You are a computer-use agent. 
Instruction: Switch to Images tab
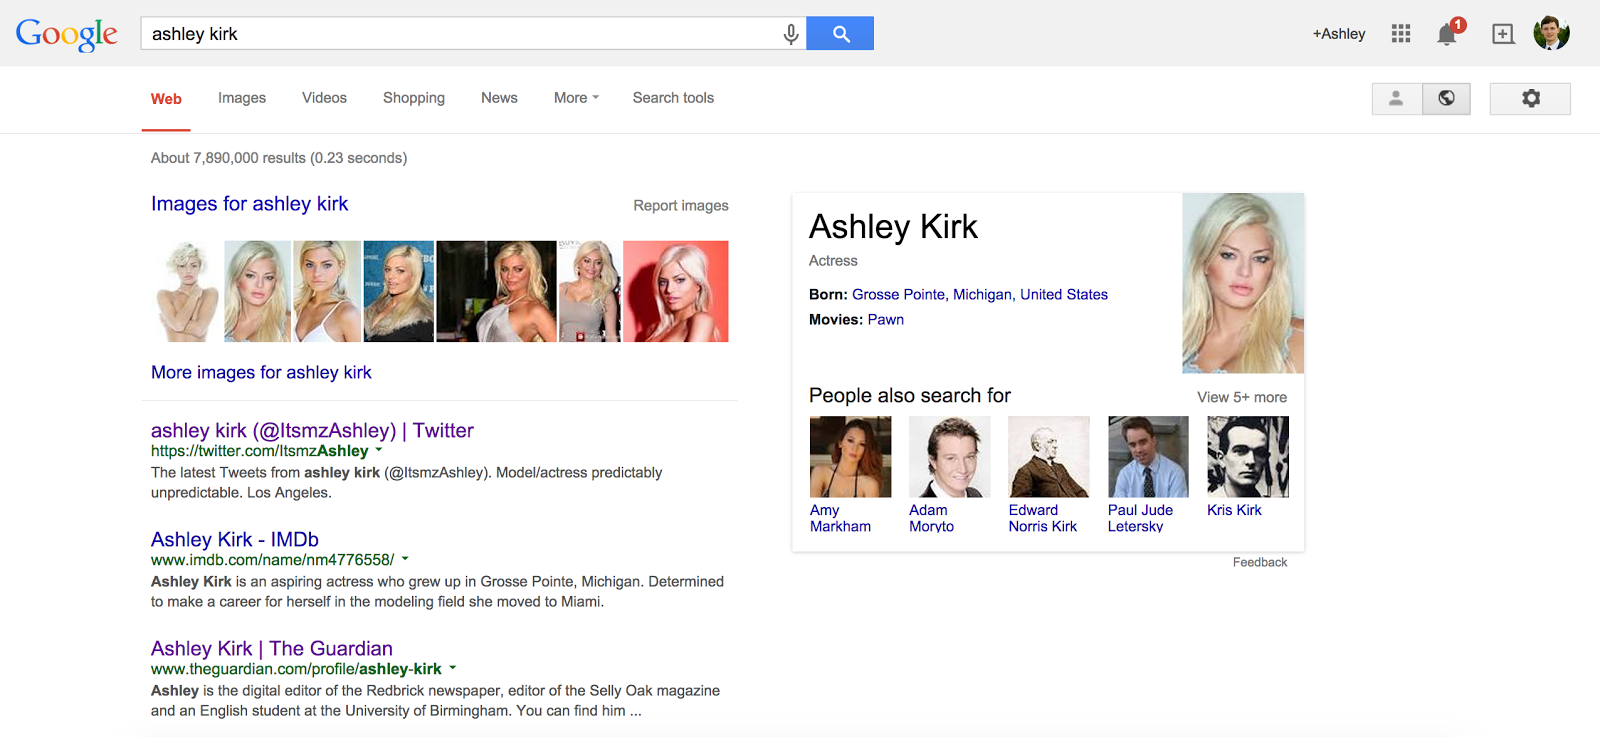242,98
